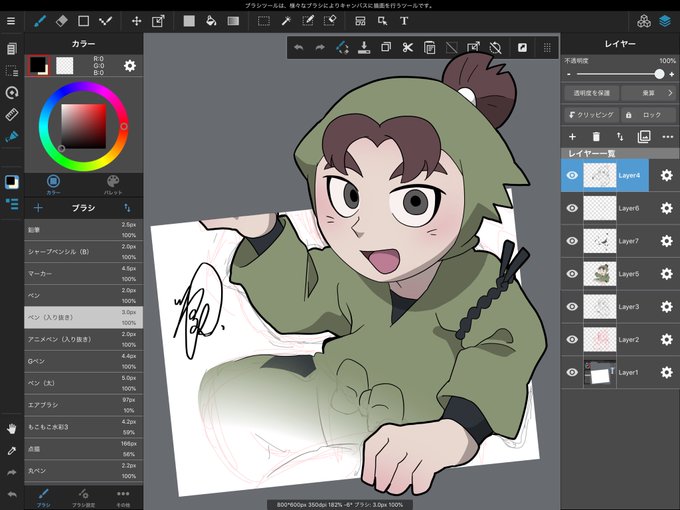Open the その他 tab at bottom
This screenshot has height=510, width=680.
(123, 497)
